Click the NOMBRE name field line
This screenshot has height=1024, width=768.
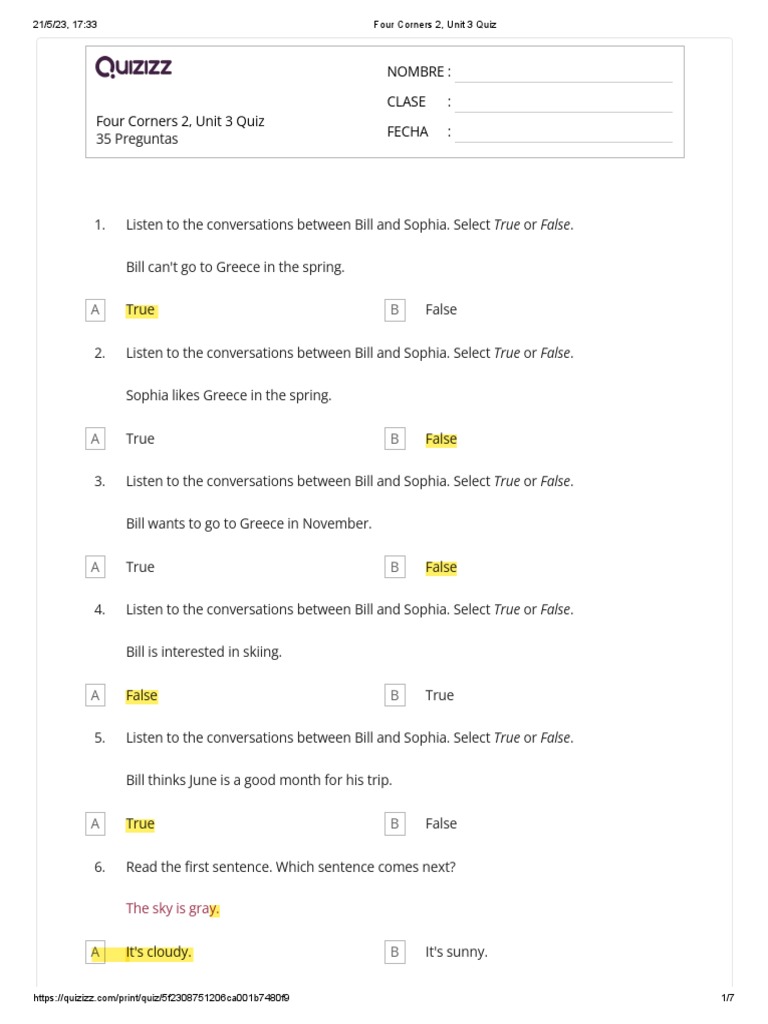click(563, 74)
